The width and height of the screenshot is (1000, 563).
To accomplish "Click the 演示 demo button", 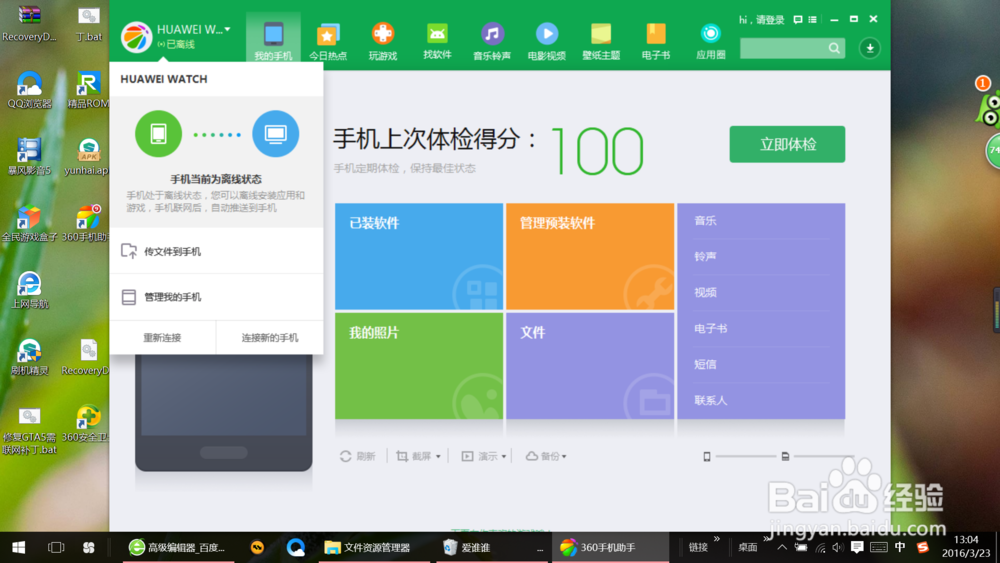I will point(480,456).
